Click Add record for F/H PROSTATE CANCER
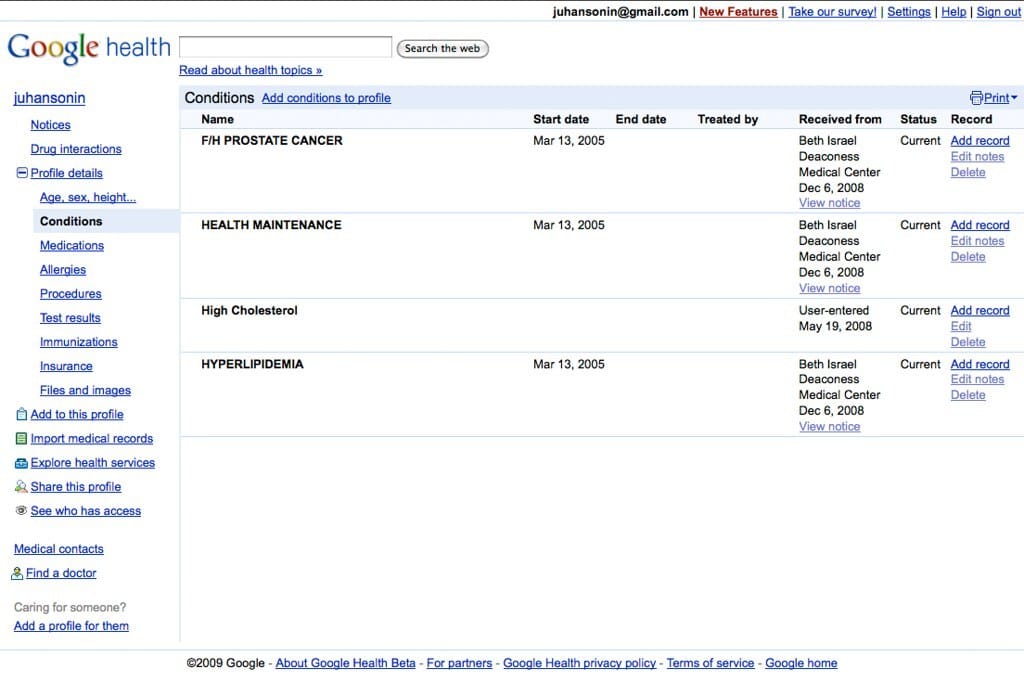This screenshot has width=1024, height=682. (980, 140)
